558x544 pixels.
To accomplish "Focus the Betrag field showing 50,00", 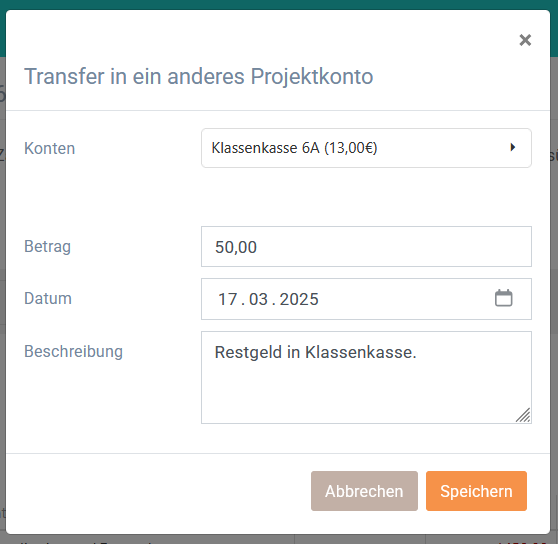I will [366, 247].
